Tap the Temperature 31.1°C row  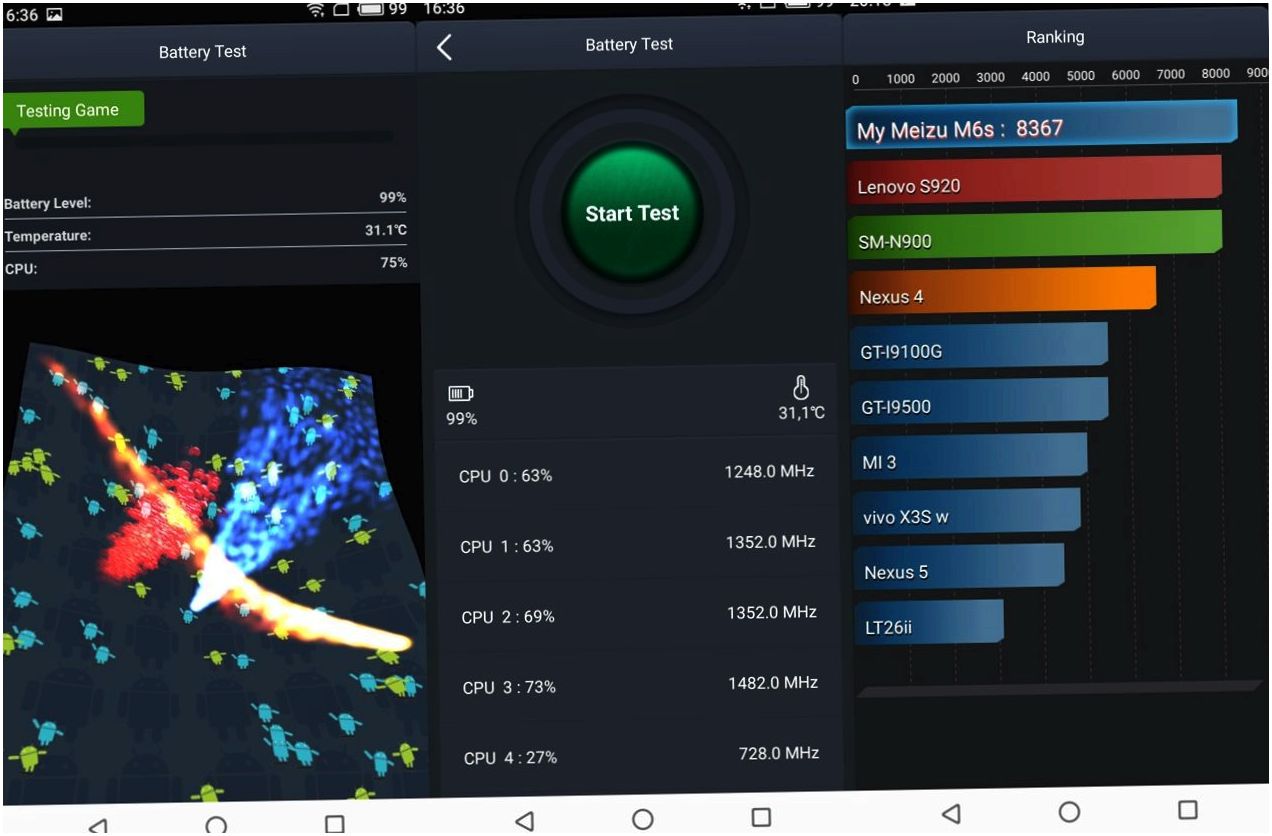(x=205, y=232)
